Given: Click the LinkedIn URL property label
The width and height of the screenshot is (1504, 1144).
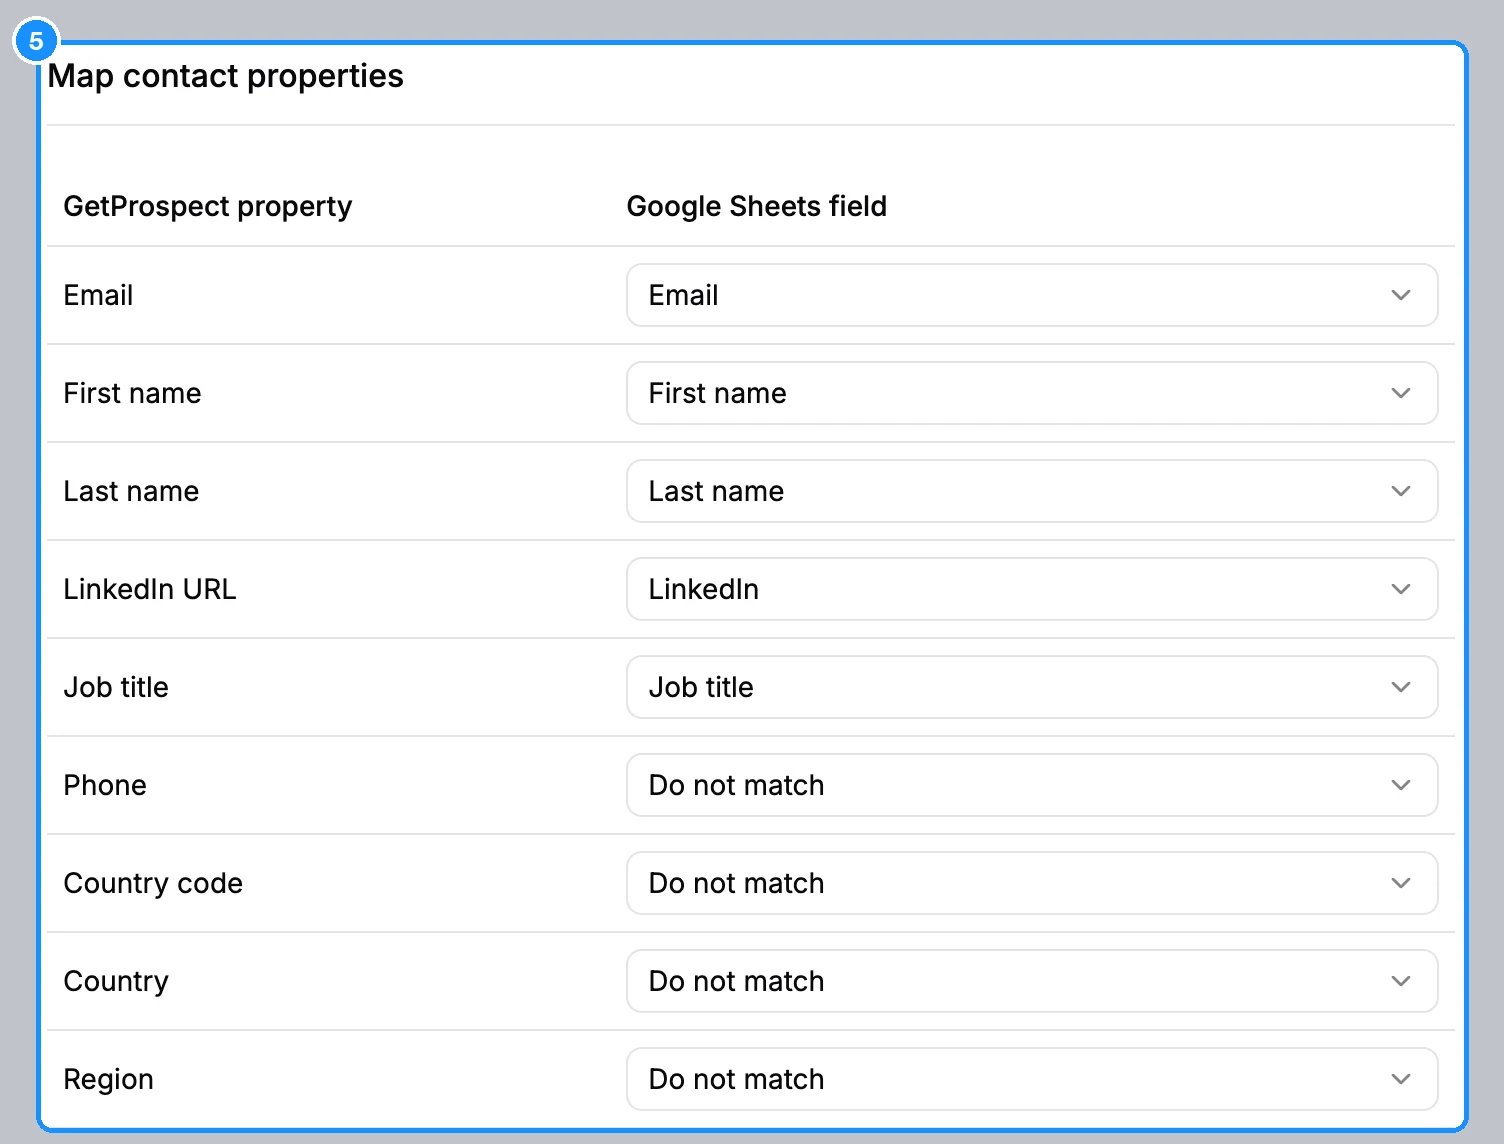Looking at the screenshot, I should [x=150, y=589].
